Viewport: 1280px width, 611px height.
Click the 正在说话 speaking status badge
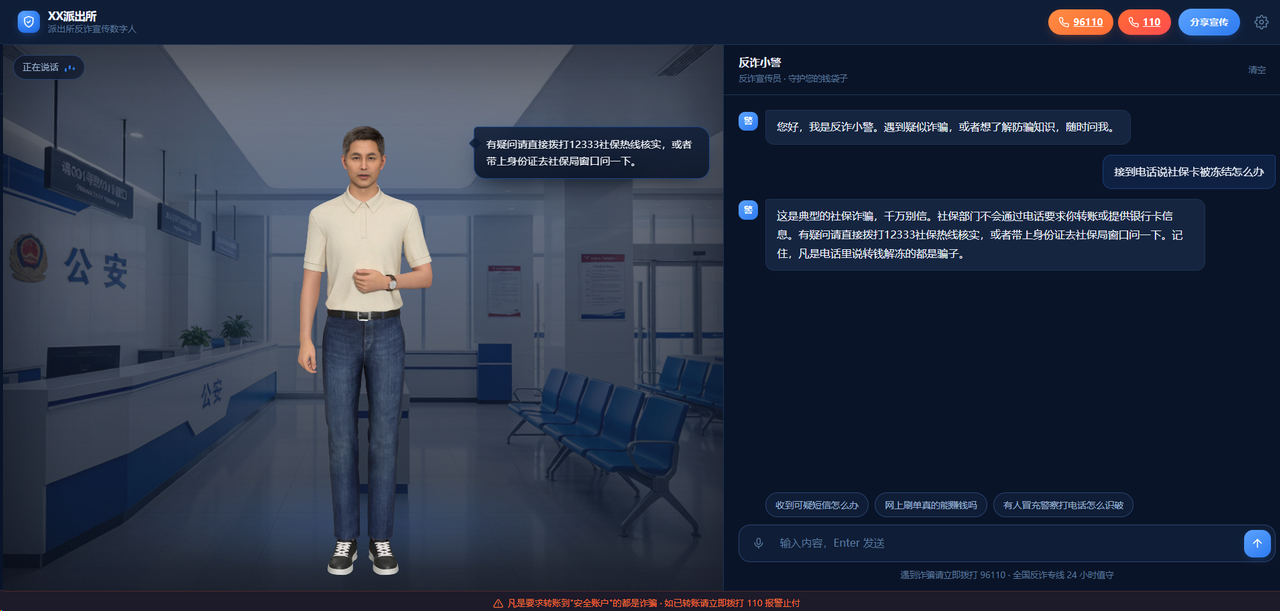pyautogui.click(x=49, y=67)
